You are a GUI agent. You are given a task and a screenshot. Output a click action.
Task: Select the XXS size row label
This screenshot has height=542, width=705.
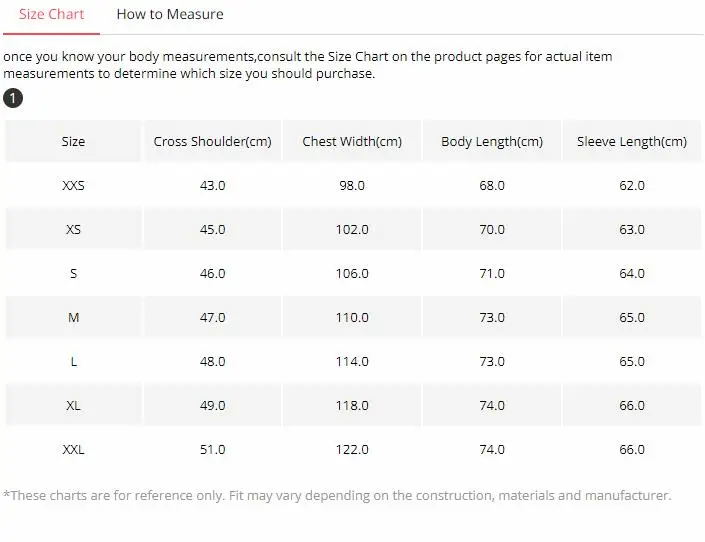[73, 186]
